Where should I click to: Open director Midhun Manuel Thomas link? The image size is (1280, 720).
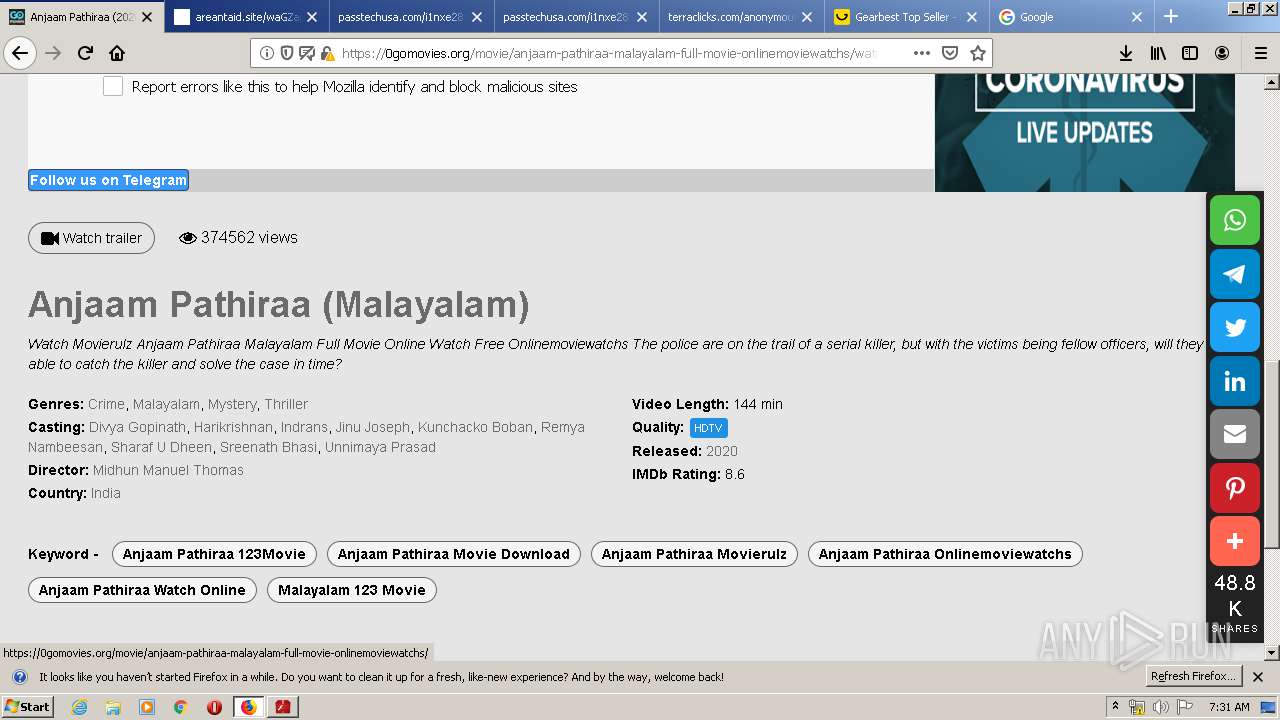(x=168, y=470)
